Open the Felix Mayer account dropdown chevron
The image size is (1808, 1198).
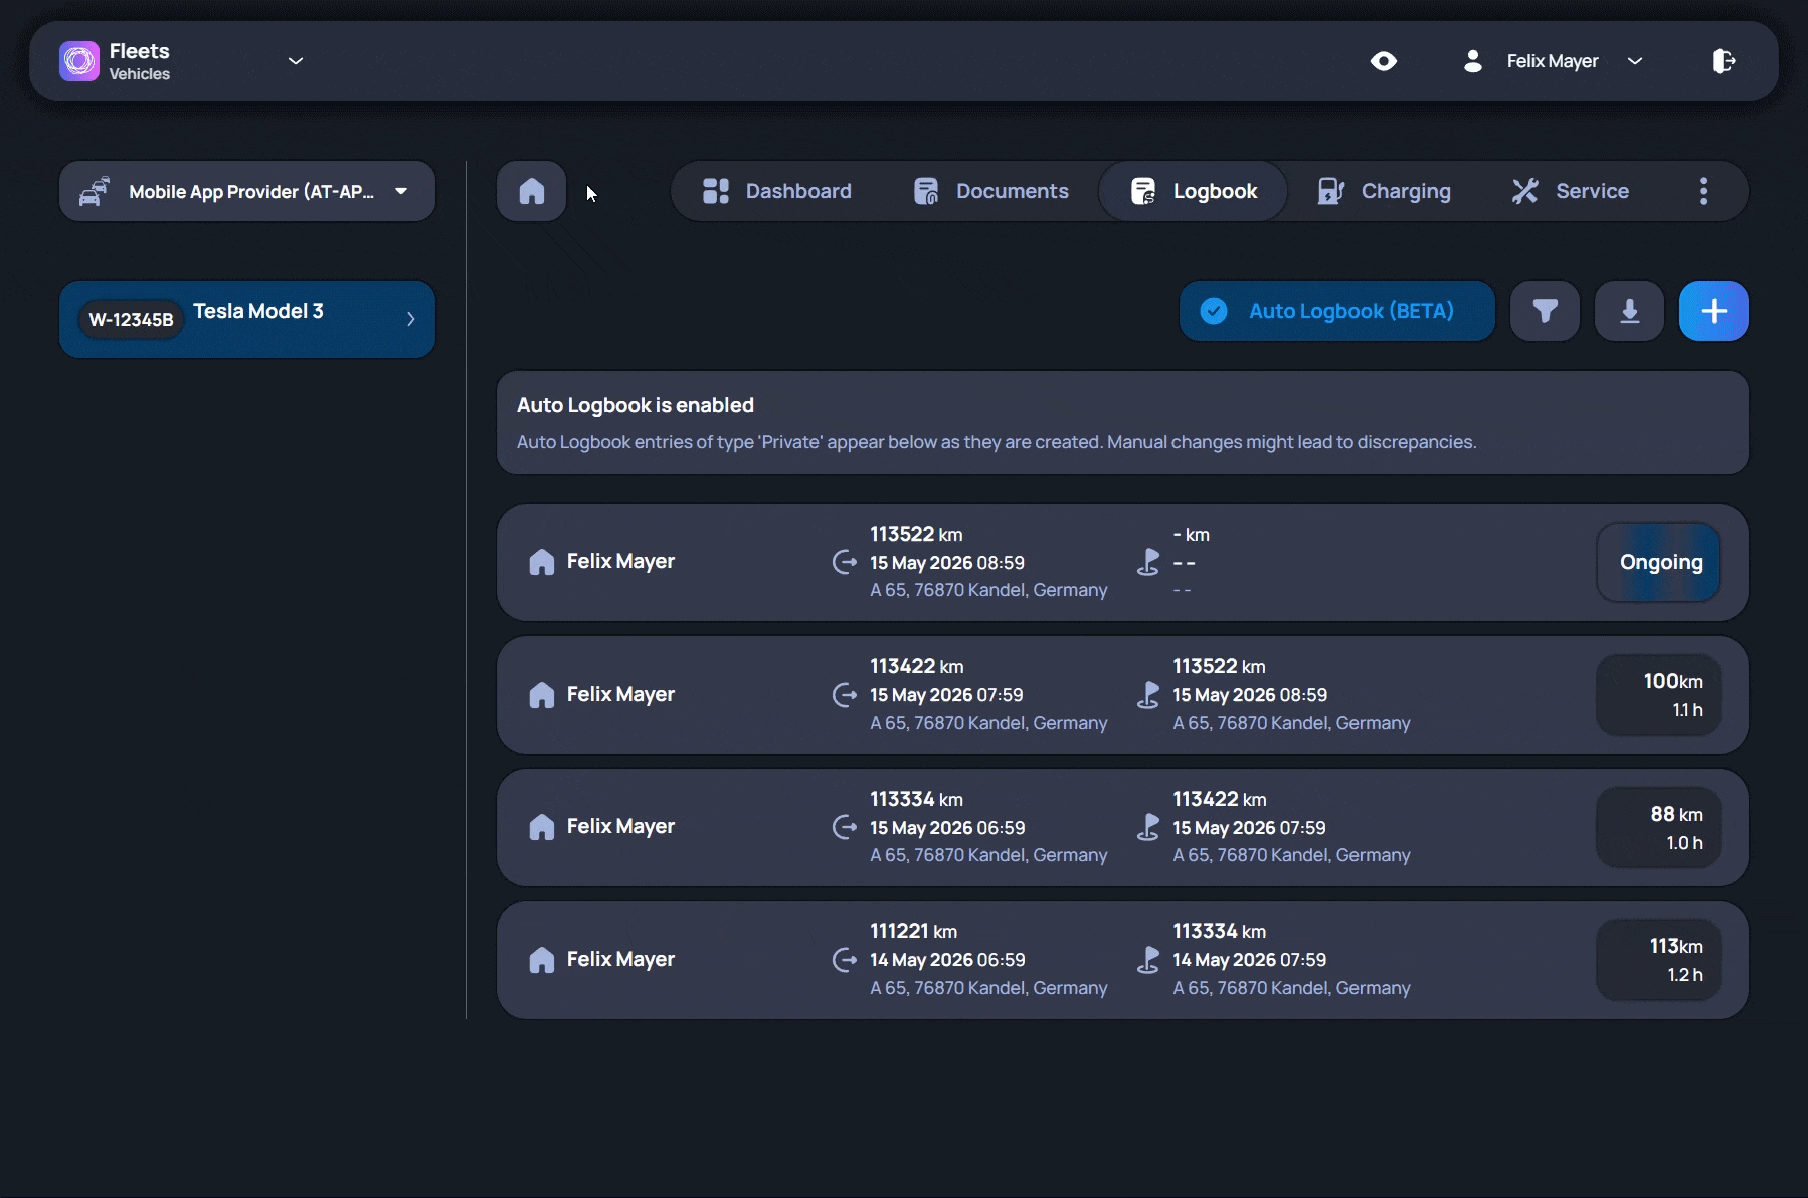(1635, 61)
